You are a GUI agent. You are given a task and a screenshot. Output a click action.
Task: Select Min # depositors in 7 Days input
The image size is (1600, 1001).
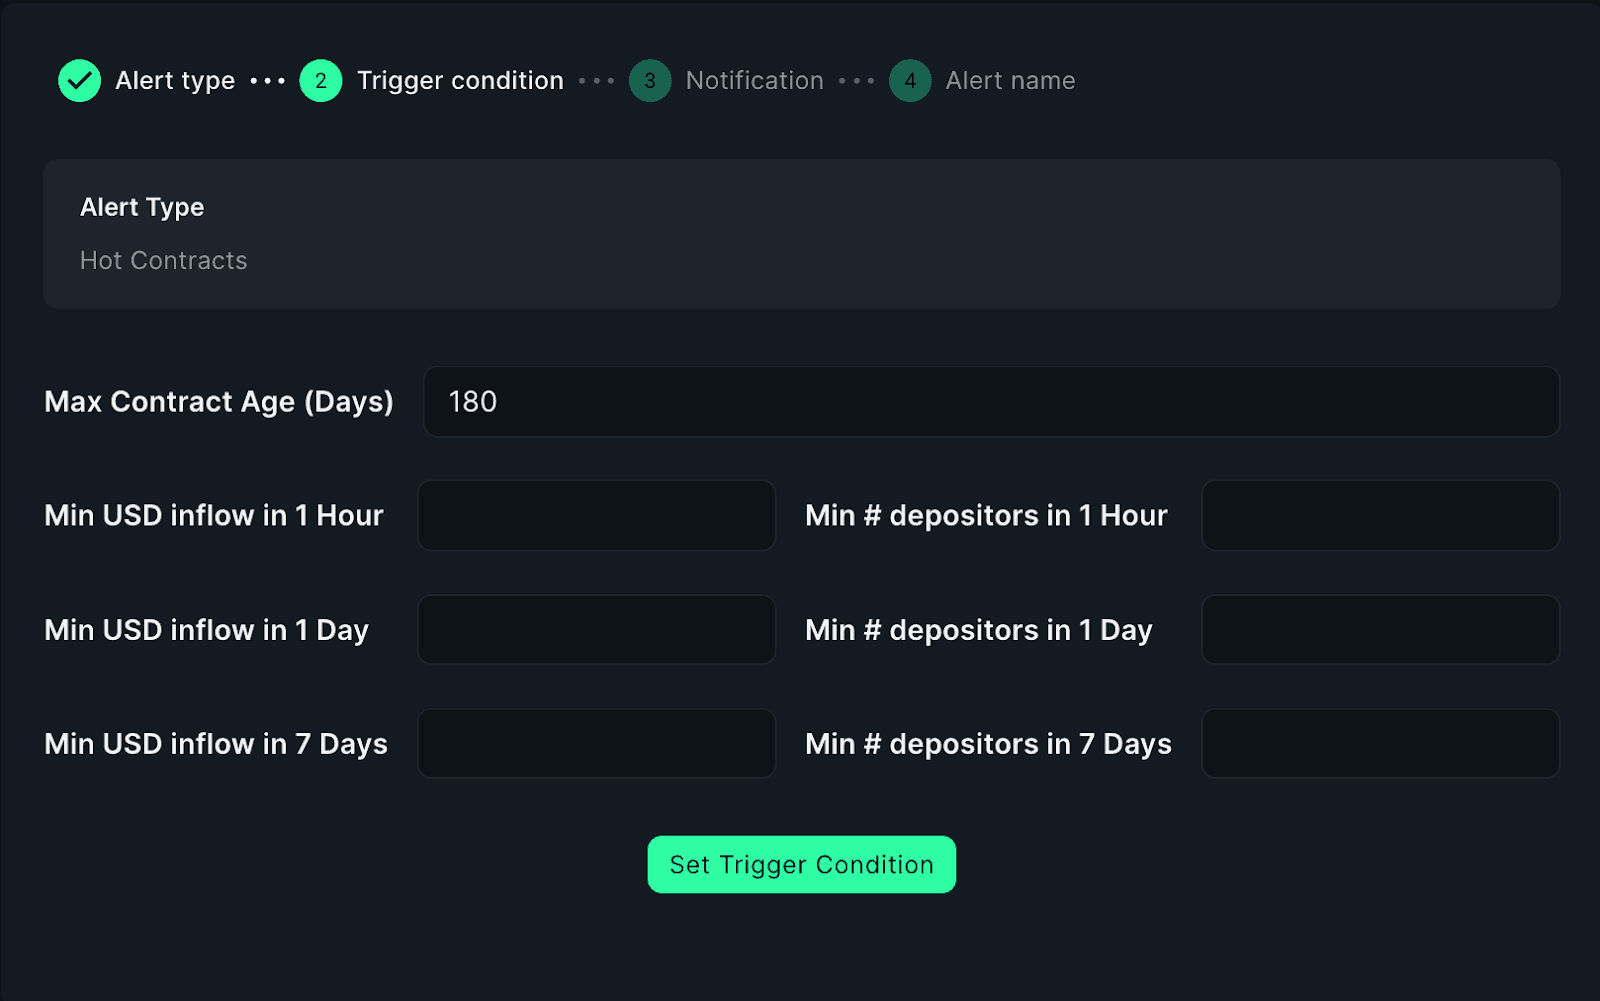click(1380, 744)
